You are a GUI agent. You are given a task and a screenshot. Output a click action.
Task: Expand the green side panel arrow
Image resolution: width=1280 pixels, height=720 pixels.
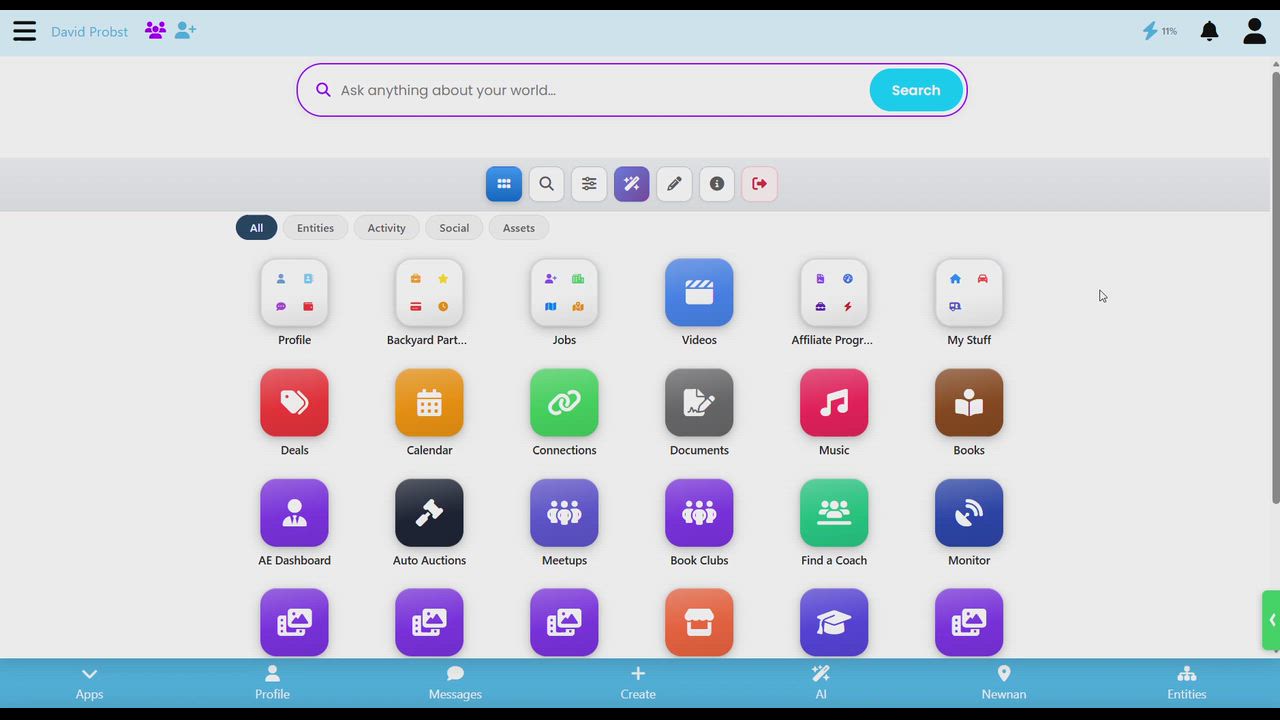[x=1271, y=620]
